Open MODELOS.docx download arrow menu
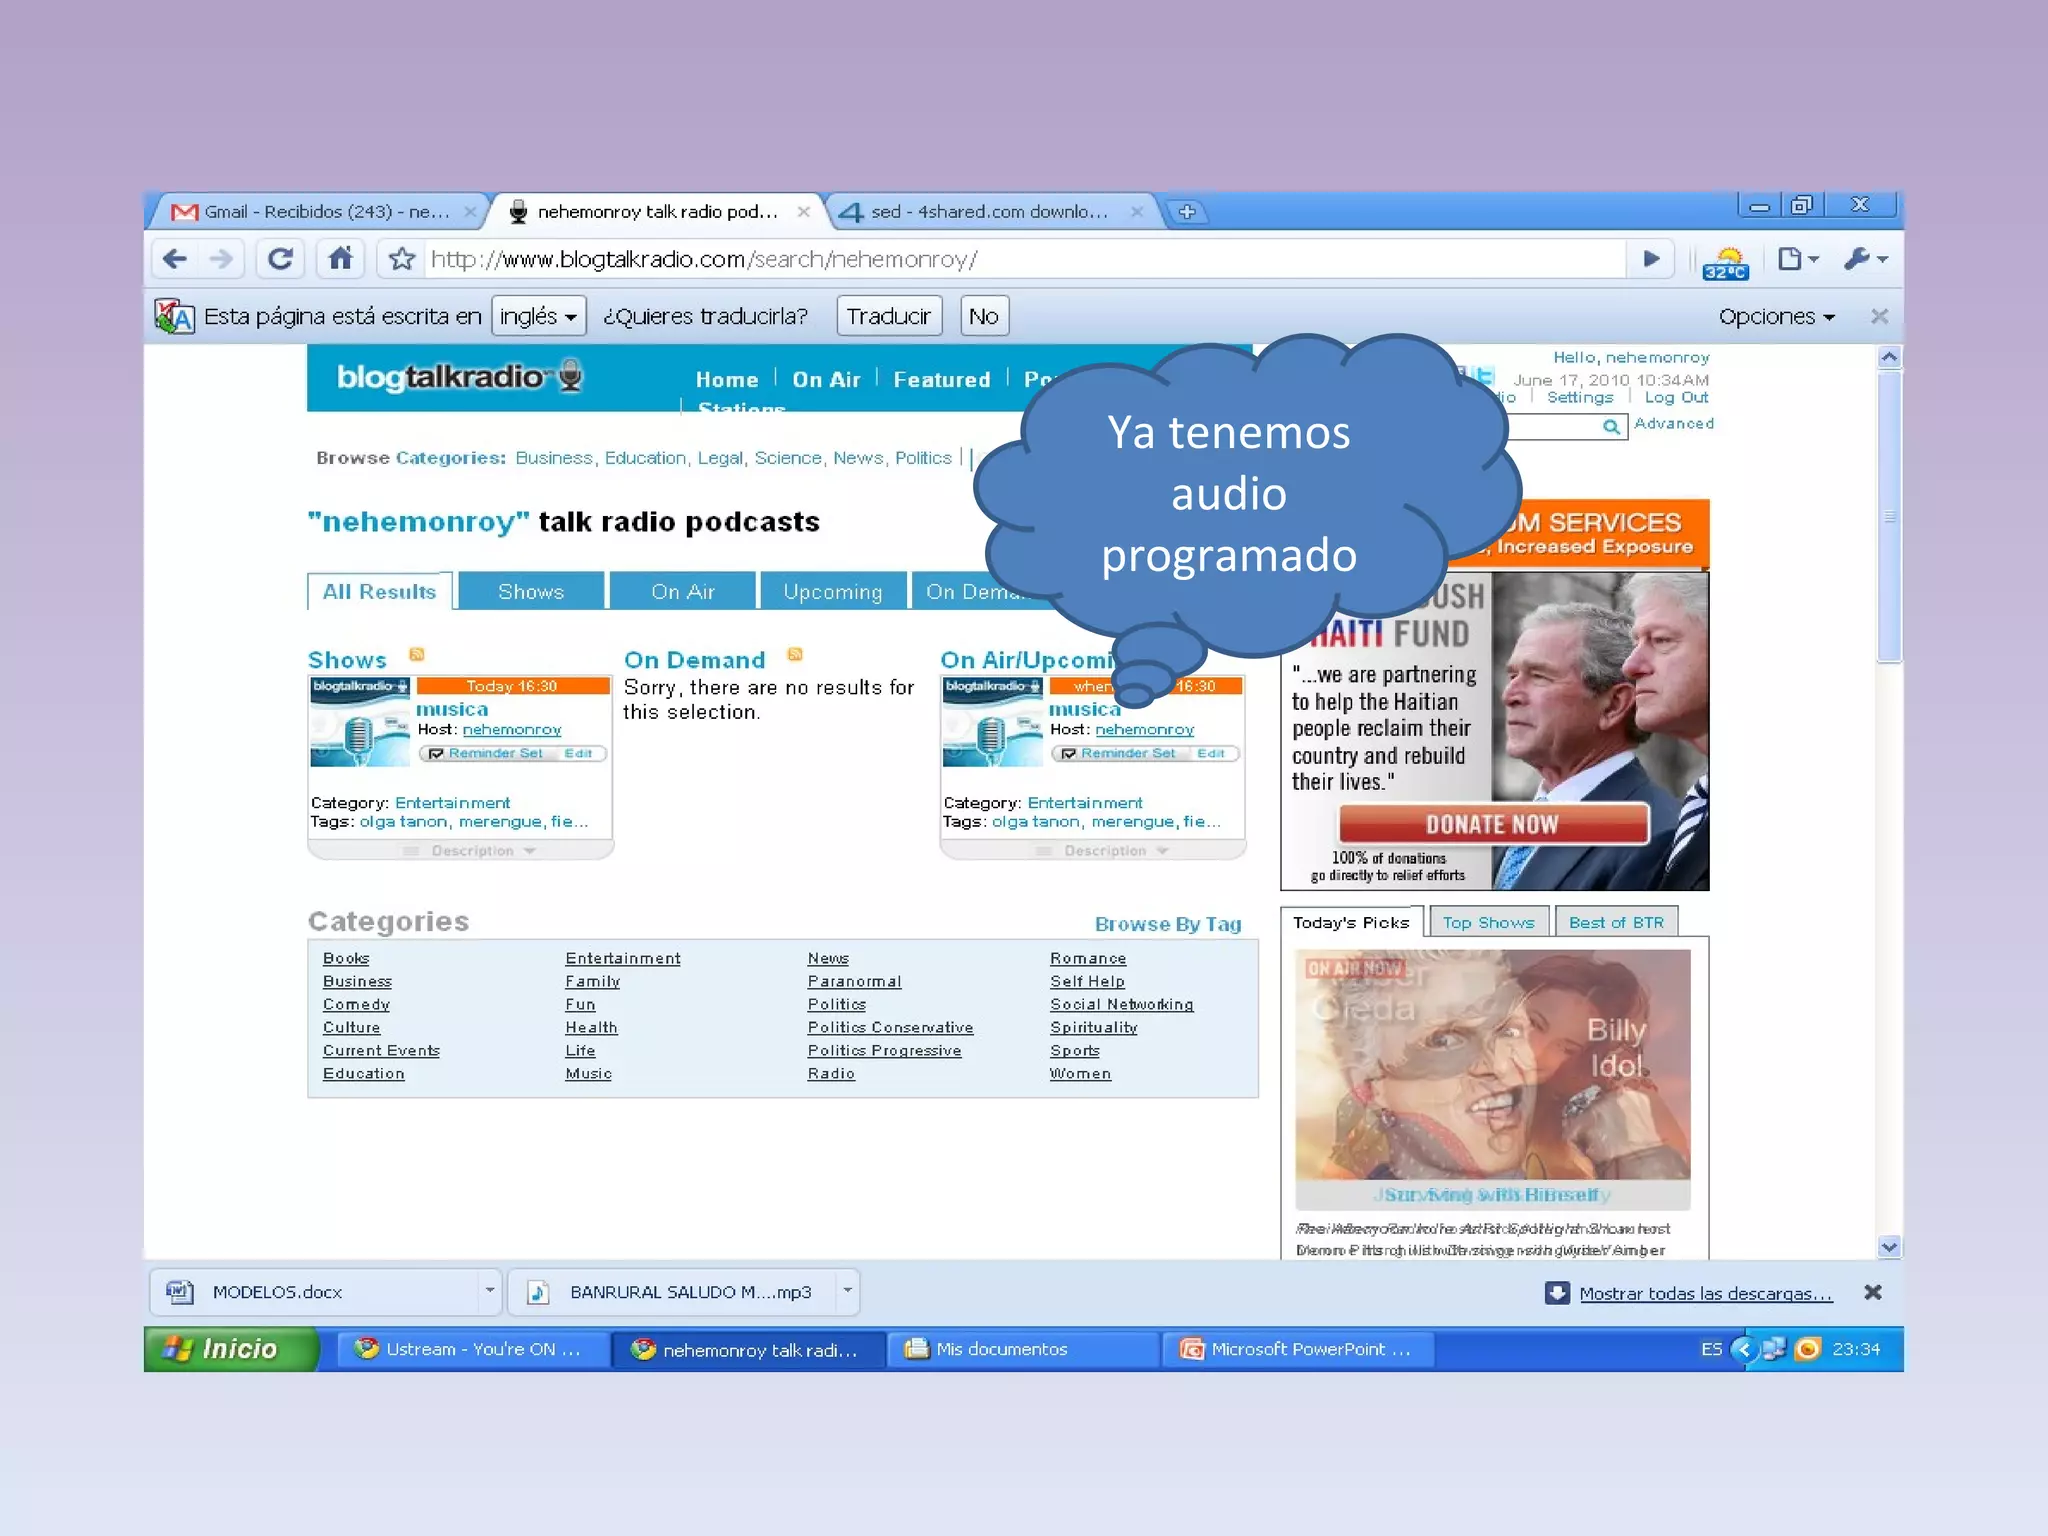2048x1536 pixels. 489,1291
